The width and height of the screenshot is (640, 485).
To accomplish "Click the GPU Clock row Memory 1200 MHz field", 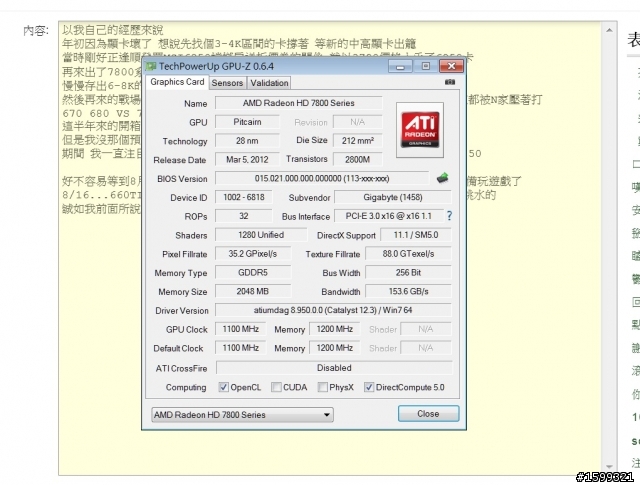I will click(x=334, y=329).
